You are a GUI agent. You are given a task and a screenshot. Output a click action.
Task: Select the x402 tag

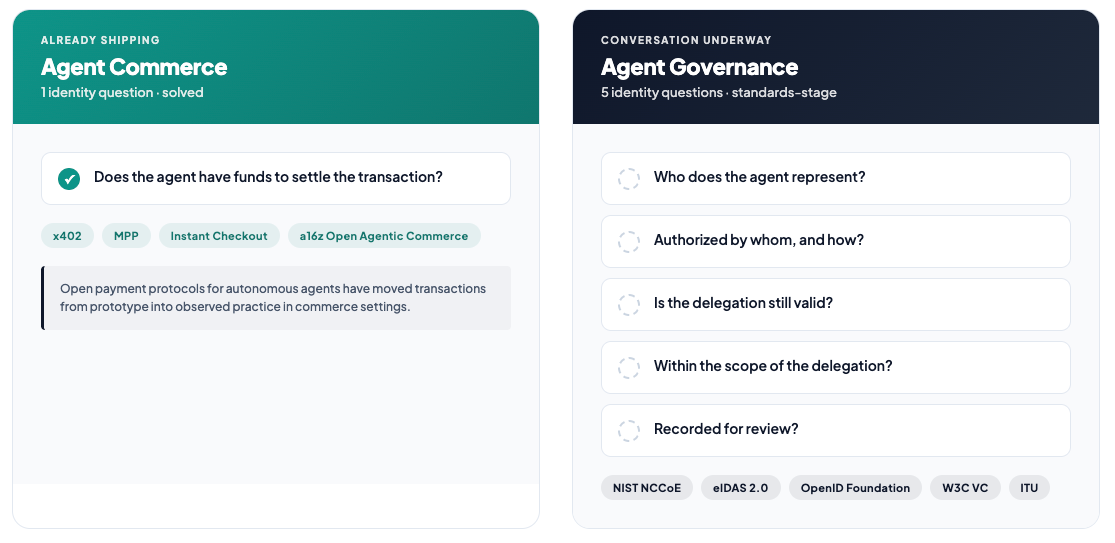click(68, 236)
